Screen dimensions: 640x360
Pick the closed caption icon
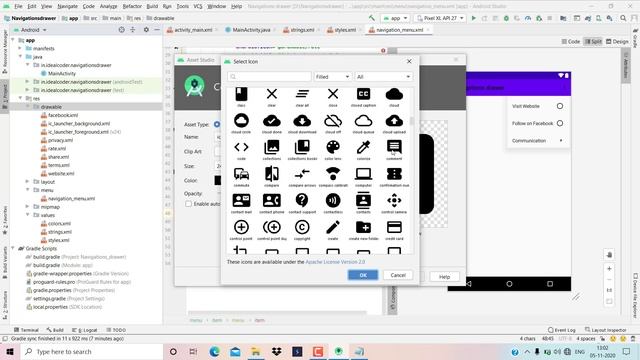(x=363, y=94)
